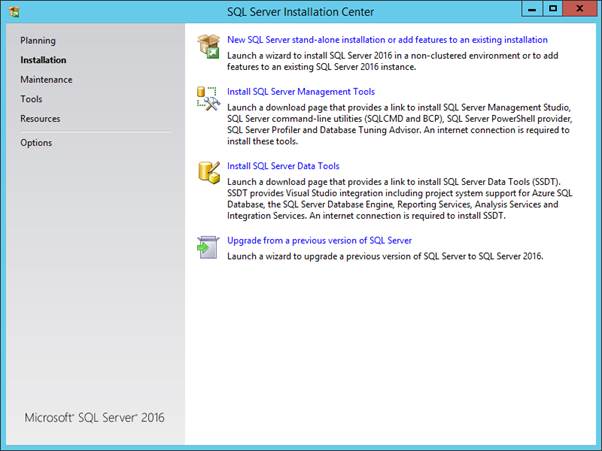Go to the Maintenance section

click(x=46, y=79)
